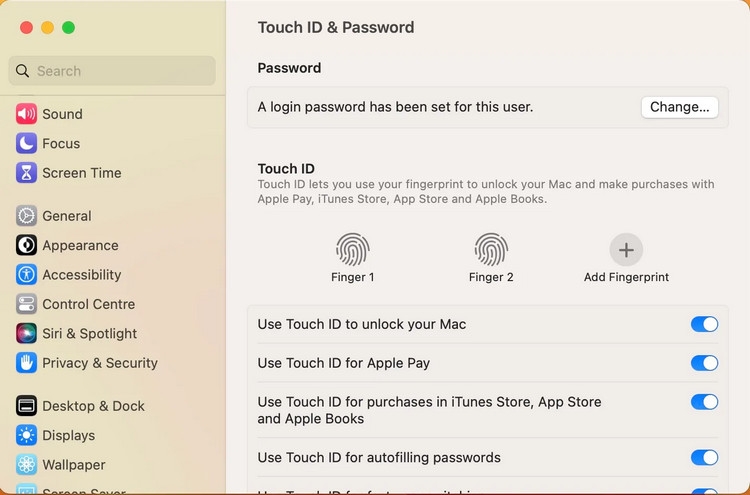Select the Finger 2 fingerprint icon

[491, 249]
